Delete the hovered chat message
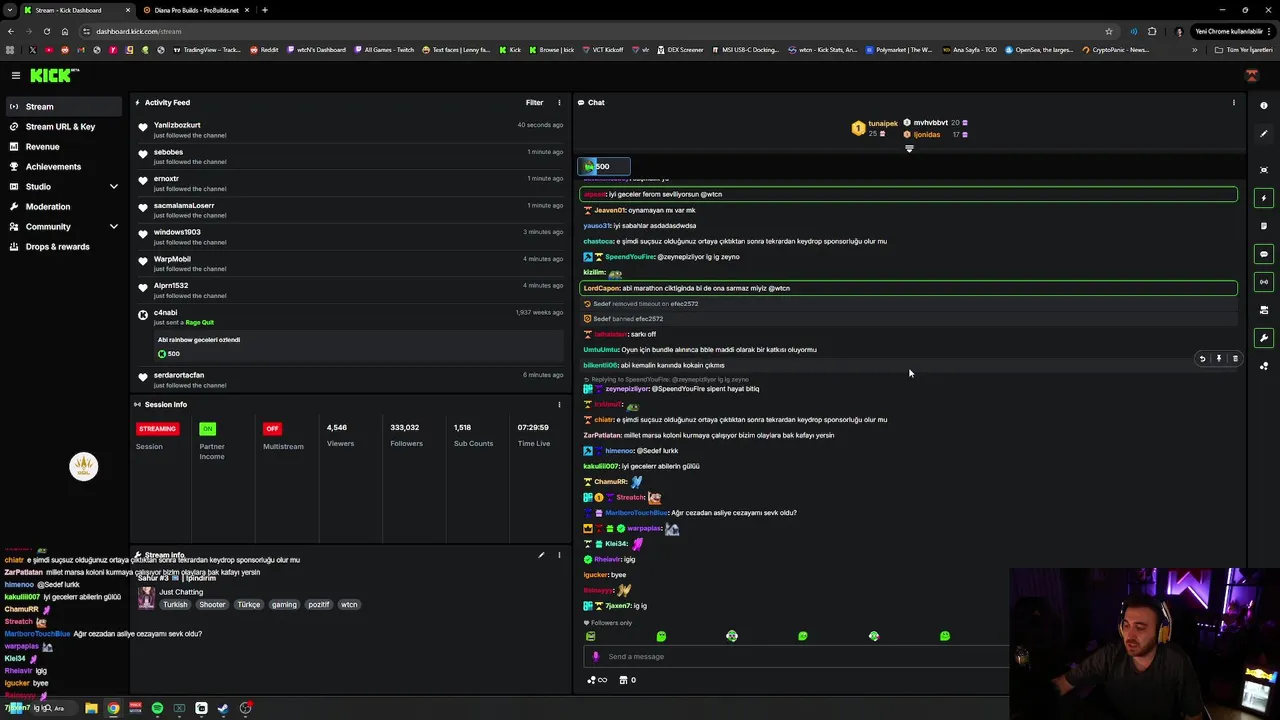 coord(1235,358)
